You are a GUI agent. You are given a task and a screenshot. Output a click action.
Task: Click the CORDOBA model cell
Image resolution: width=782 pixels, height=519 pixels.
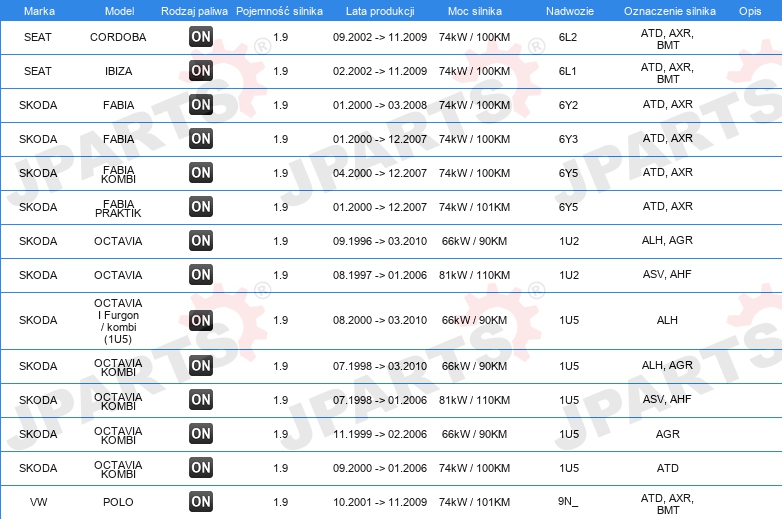pyautogui.click(x=118, y=37)
